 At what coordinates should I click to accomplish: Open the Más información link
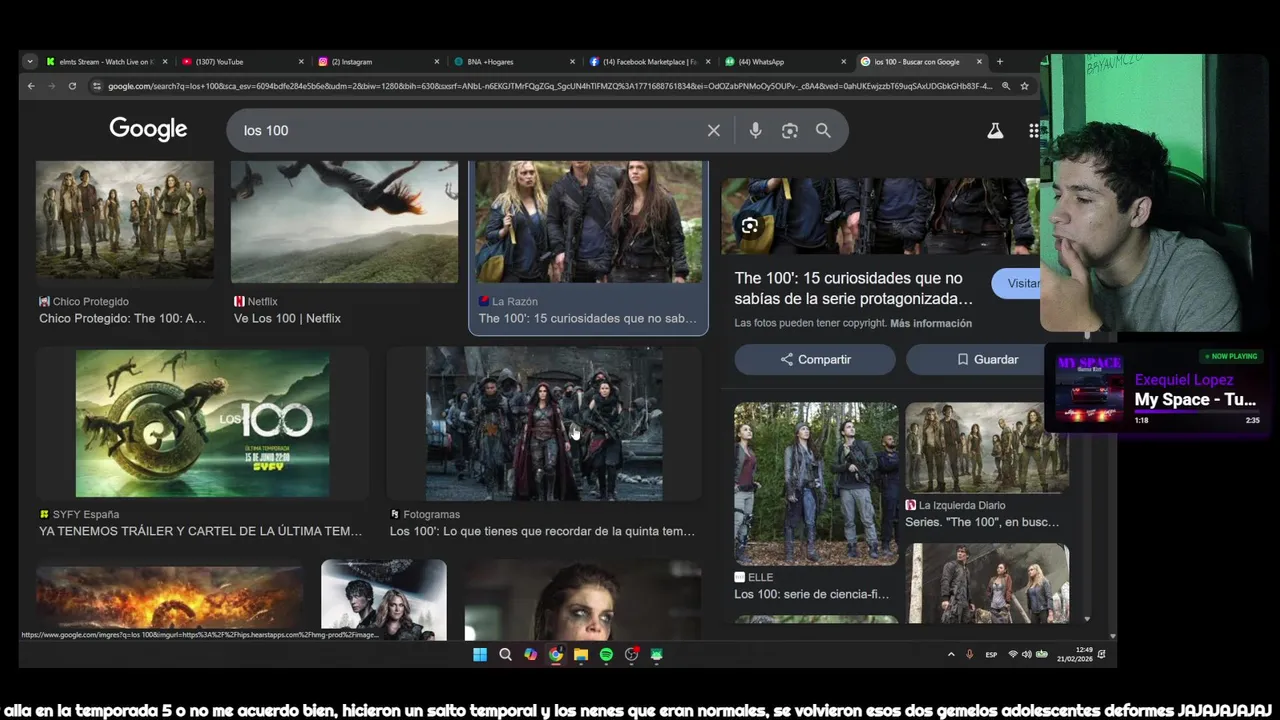coord(931,323)
